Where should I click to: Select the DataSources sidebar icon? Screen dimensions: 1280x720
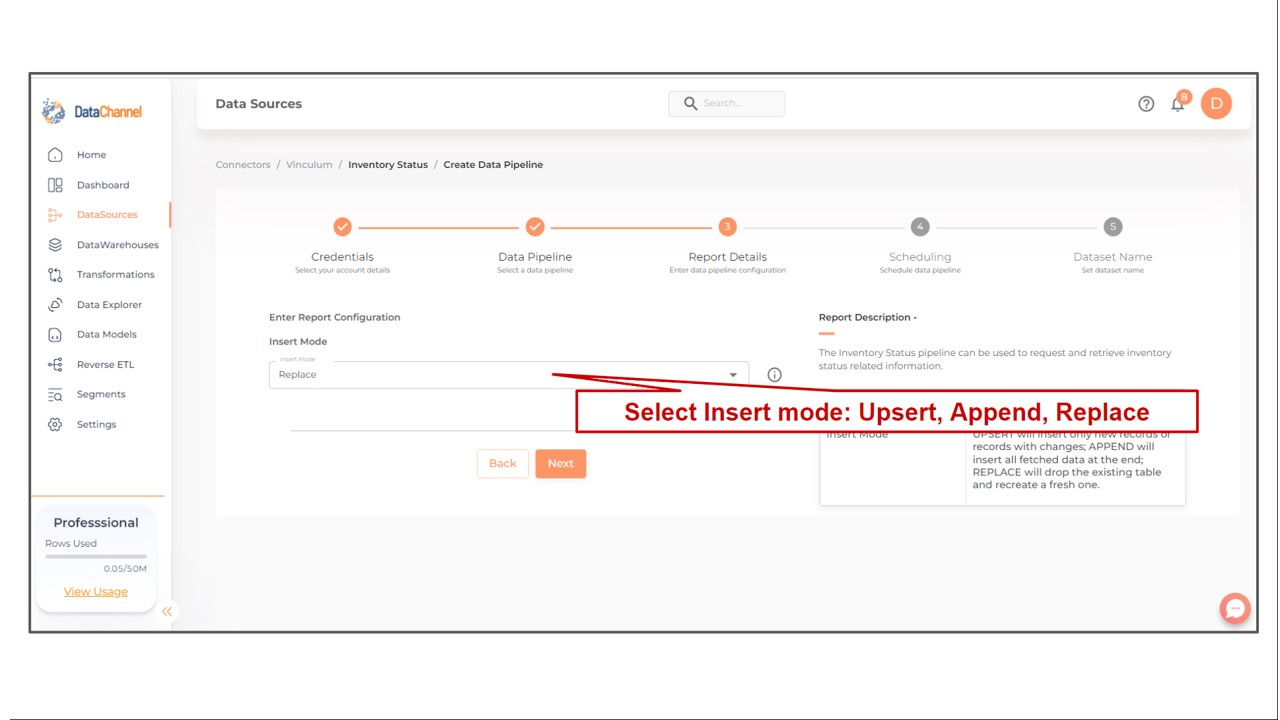(55, 215)
